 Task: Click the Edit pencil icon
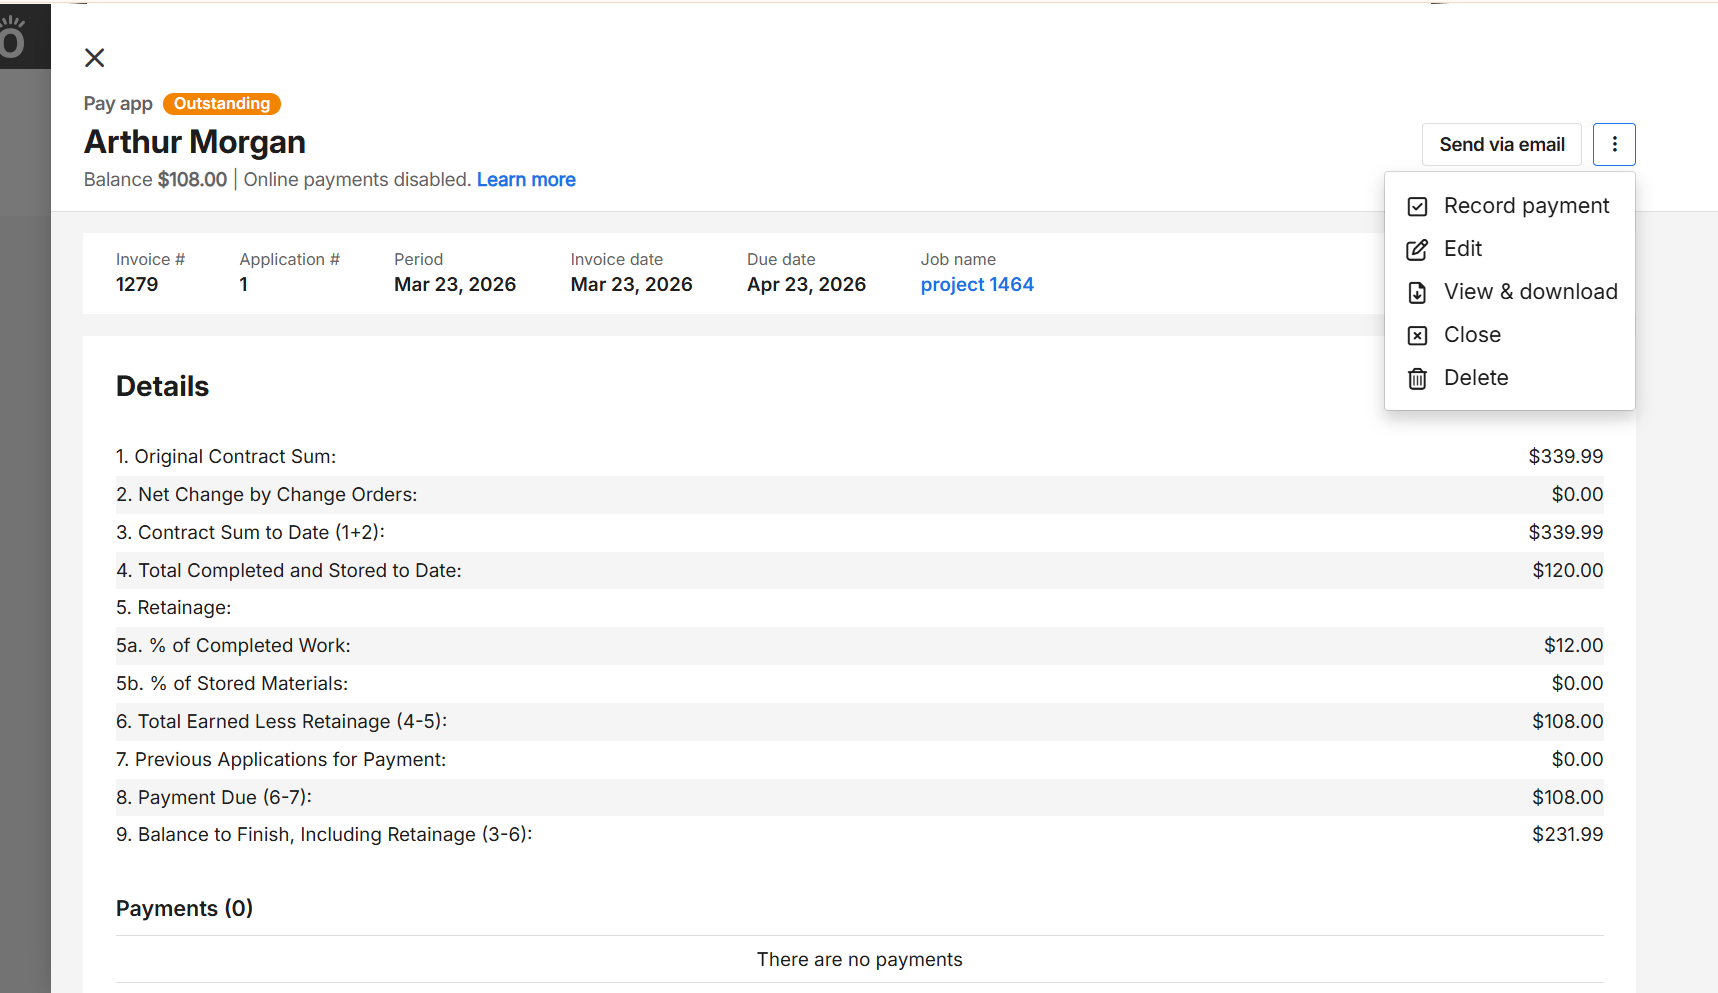pos(1417,250)
